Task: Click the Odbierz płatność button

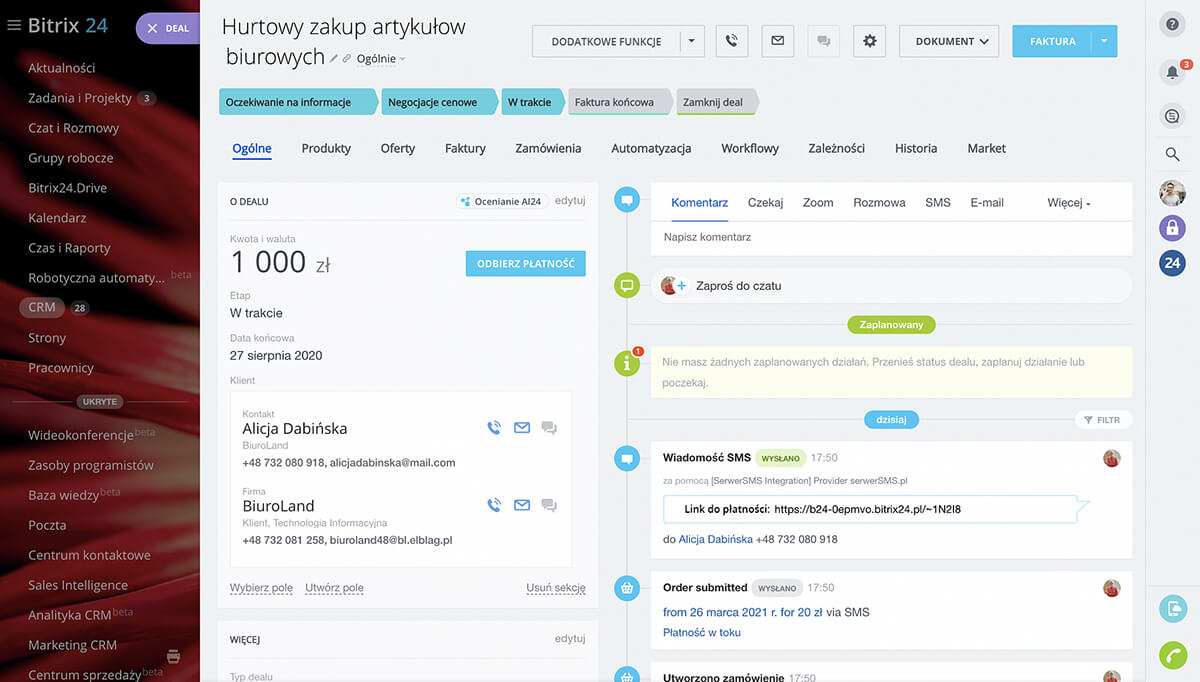Action: pyautogui.click(x=525, y=264)
